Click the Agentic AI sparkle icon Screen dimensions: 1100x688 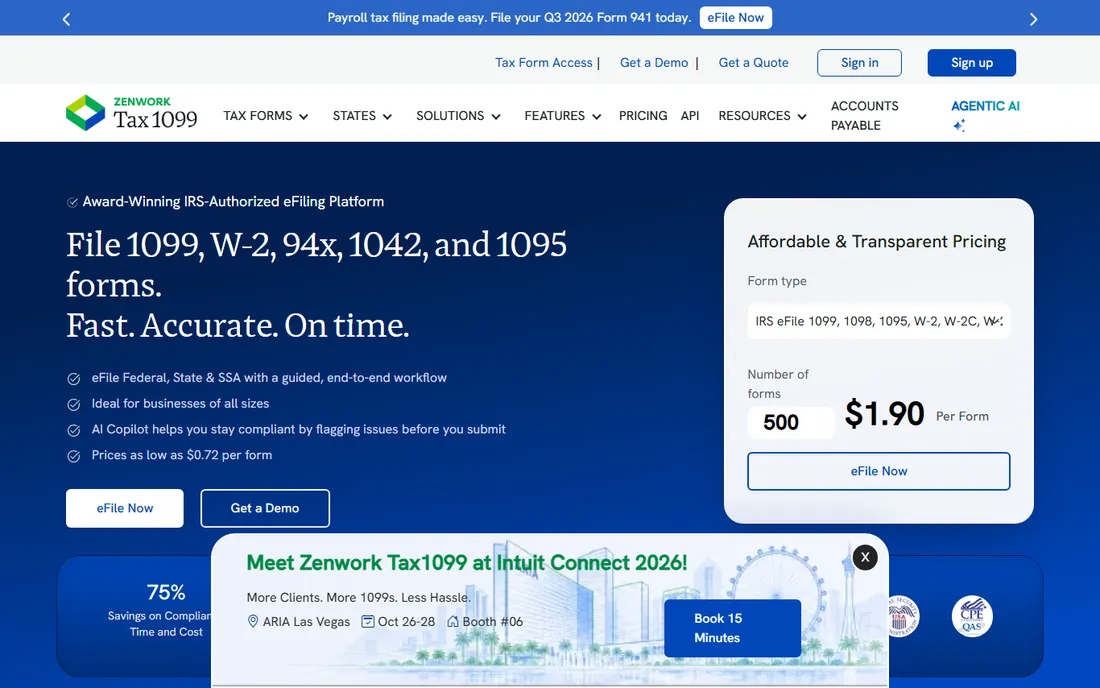pos(959,126)
